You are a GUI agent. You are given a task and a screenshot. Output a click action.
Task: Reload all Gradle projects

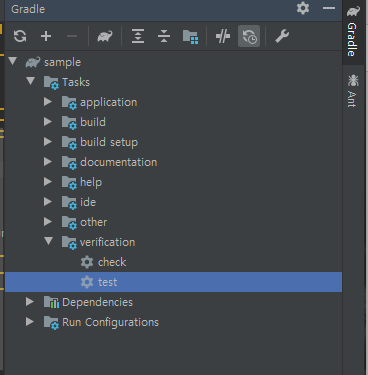coord(20,36)
